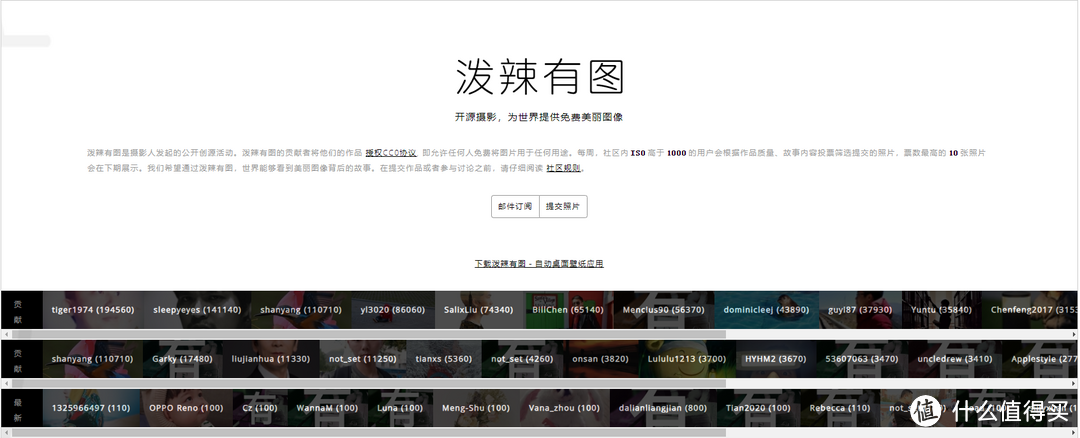Open newest user 1325966497 (110)
This screenshot has height=438, width=1080.
tap(91, 408)
